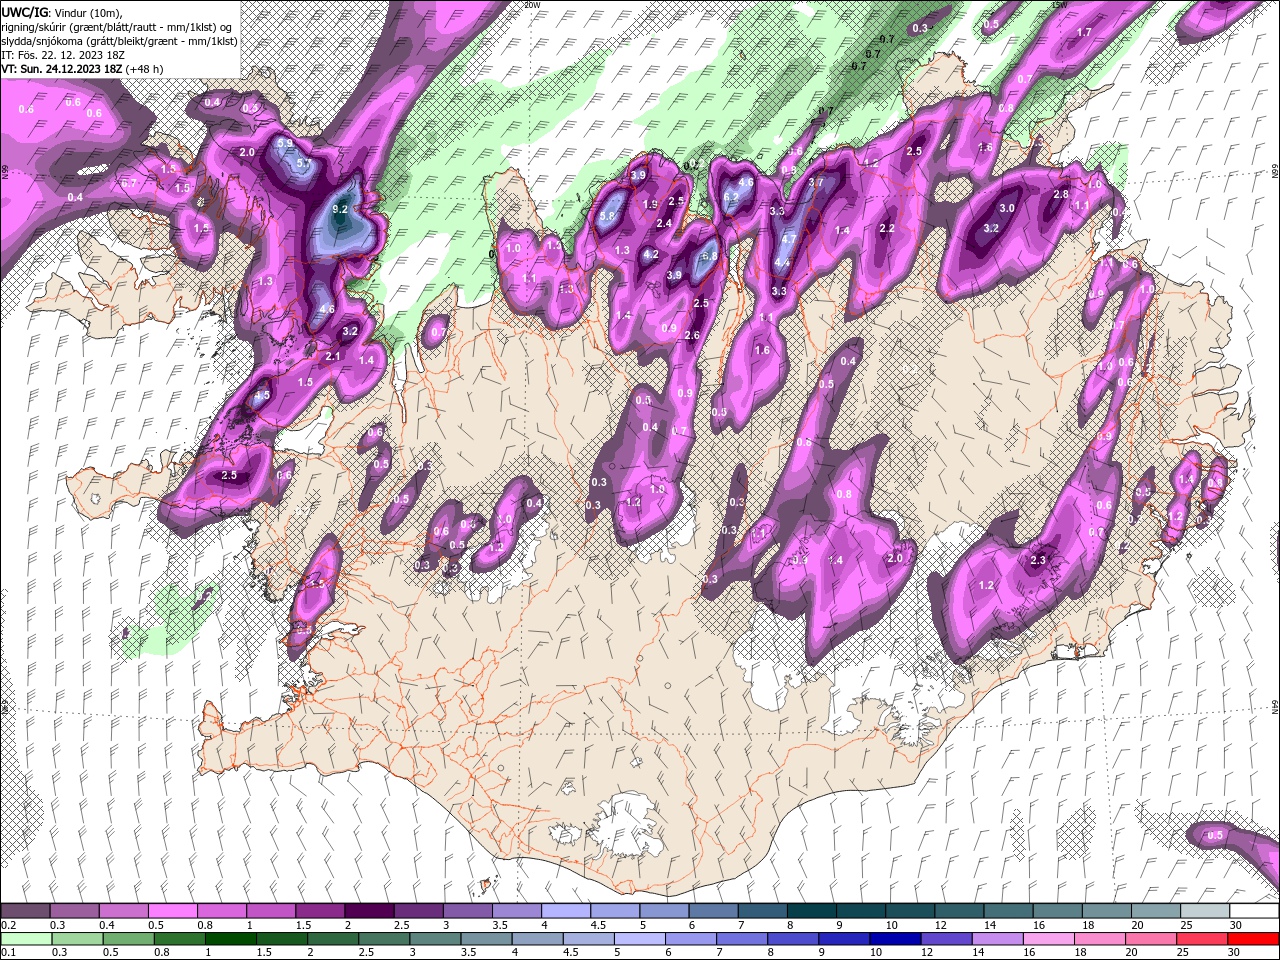Pick the dark mauve 0.2–0.3 snow legend swatch
This screenshot has width=1280, height=960.
(x=25, y=911)
